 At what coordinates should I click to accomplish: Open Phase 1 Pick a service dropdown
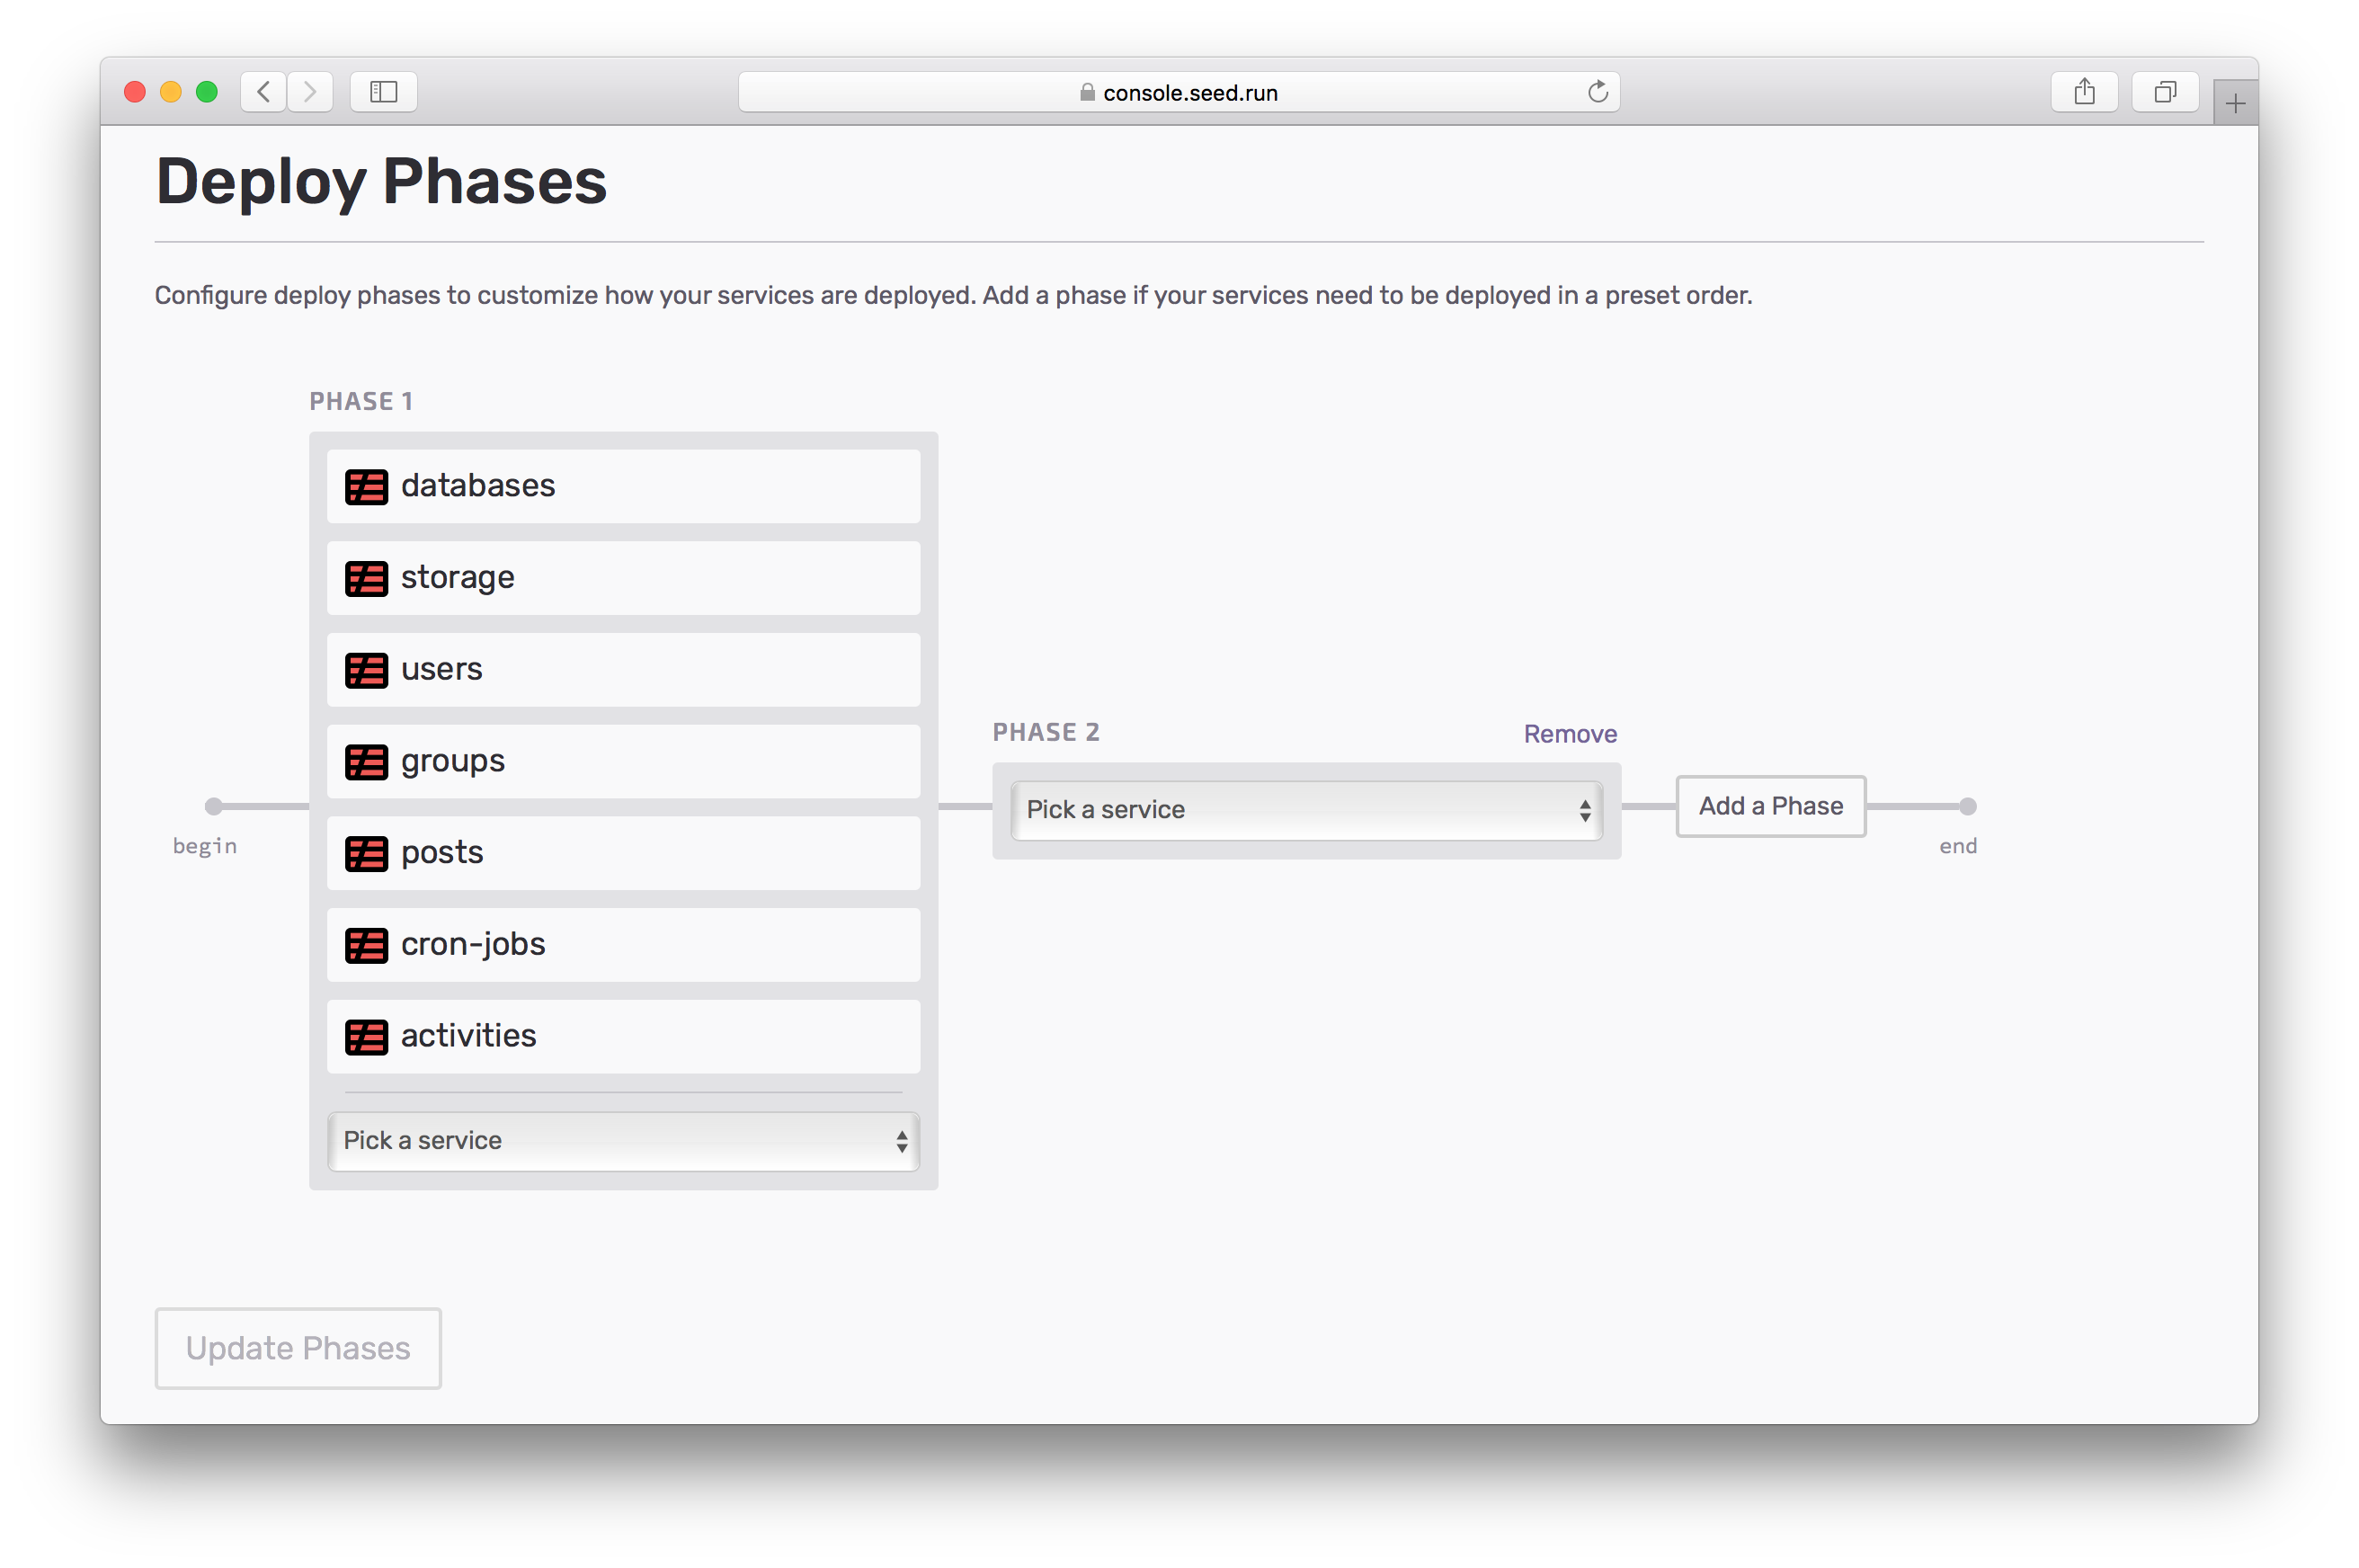(623, 1141)
